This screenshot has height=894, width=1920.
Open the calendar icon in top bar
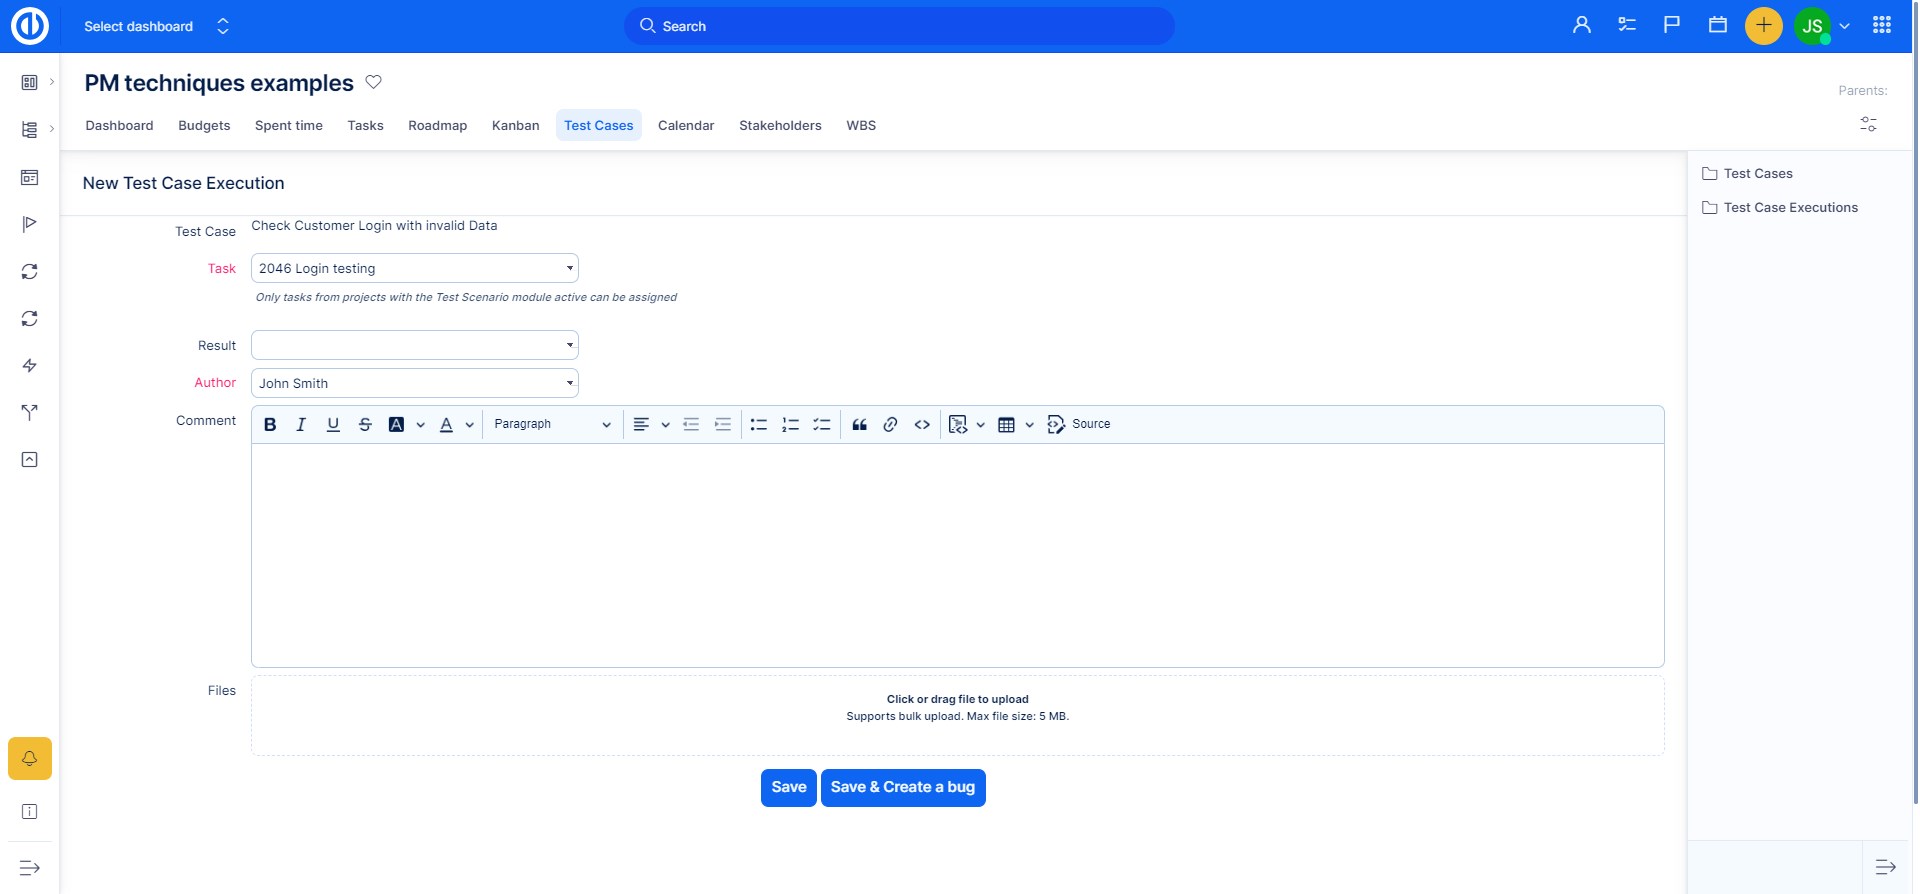click(x=1717, y=26)
